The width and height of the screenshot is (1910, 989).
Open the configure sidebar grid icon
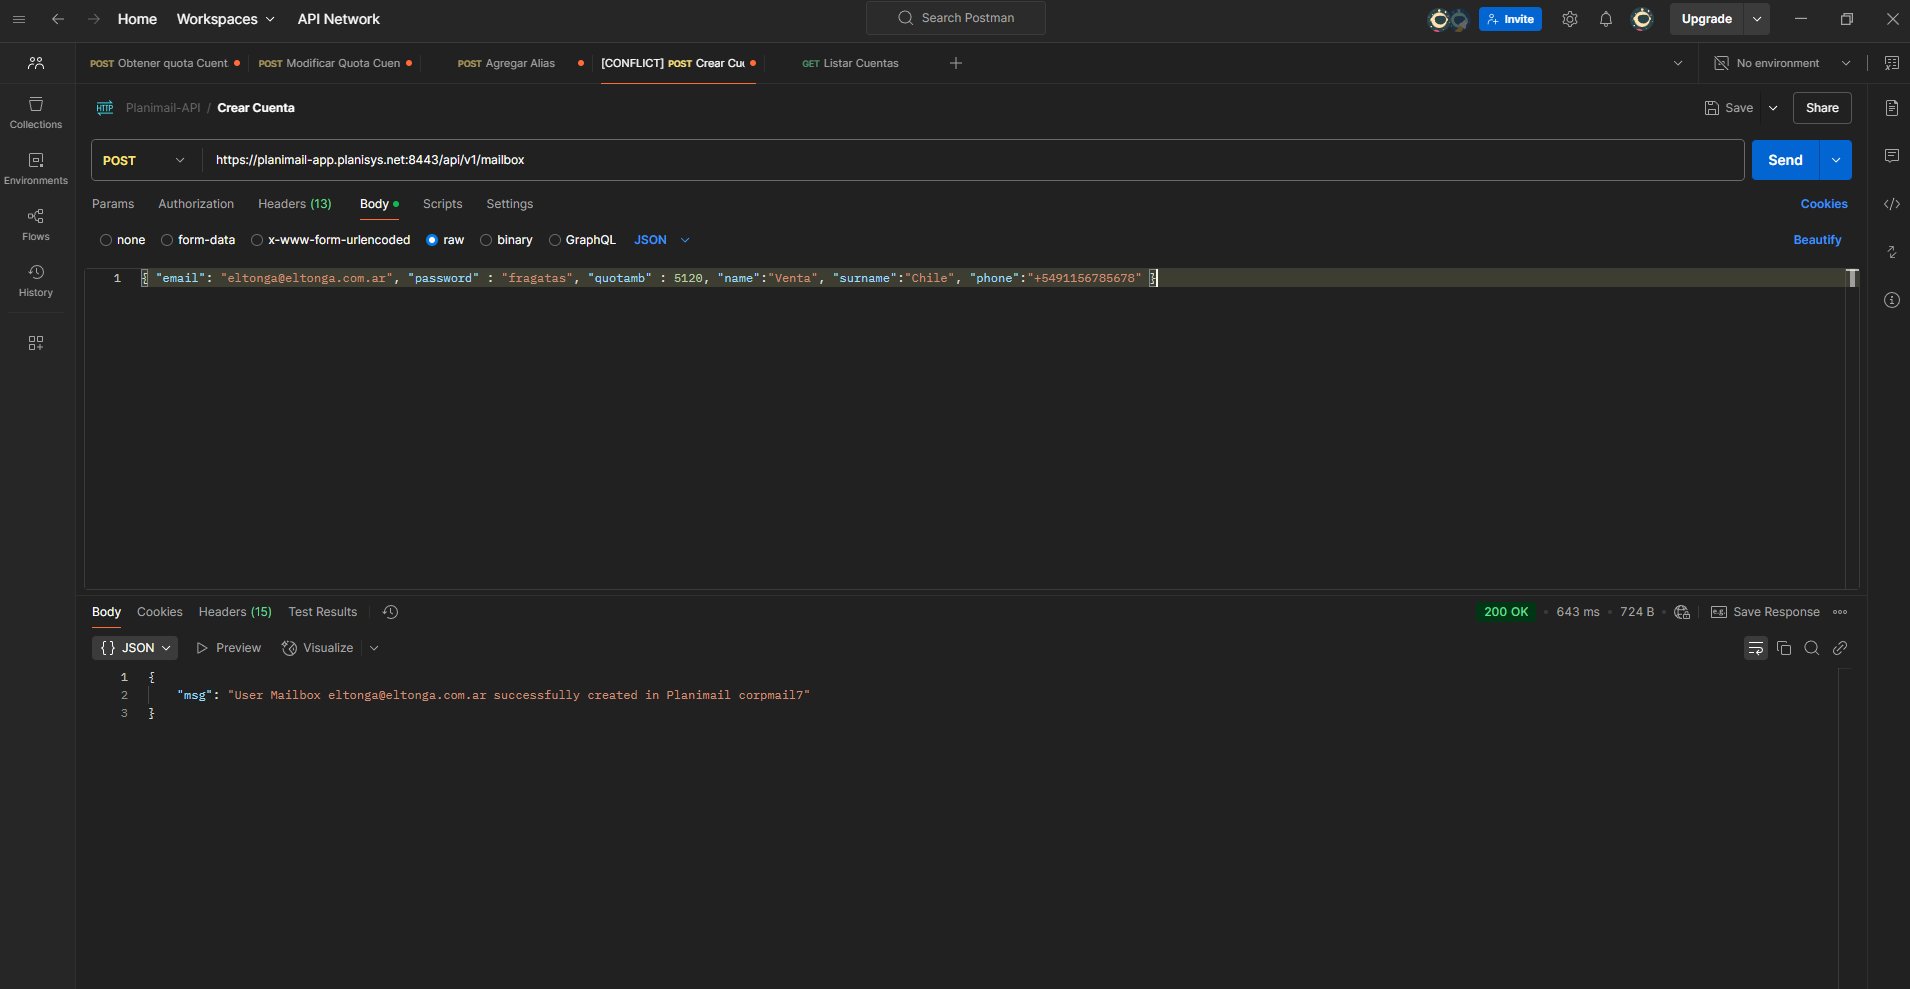click(36, 343)
